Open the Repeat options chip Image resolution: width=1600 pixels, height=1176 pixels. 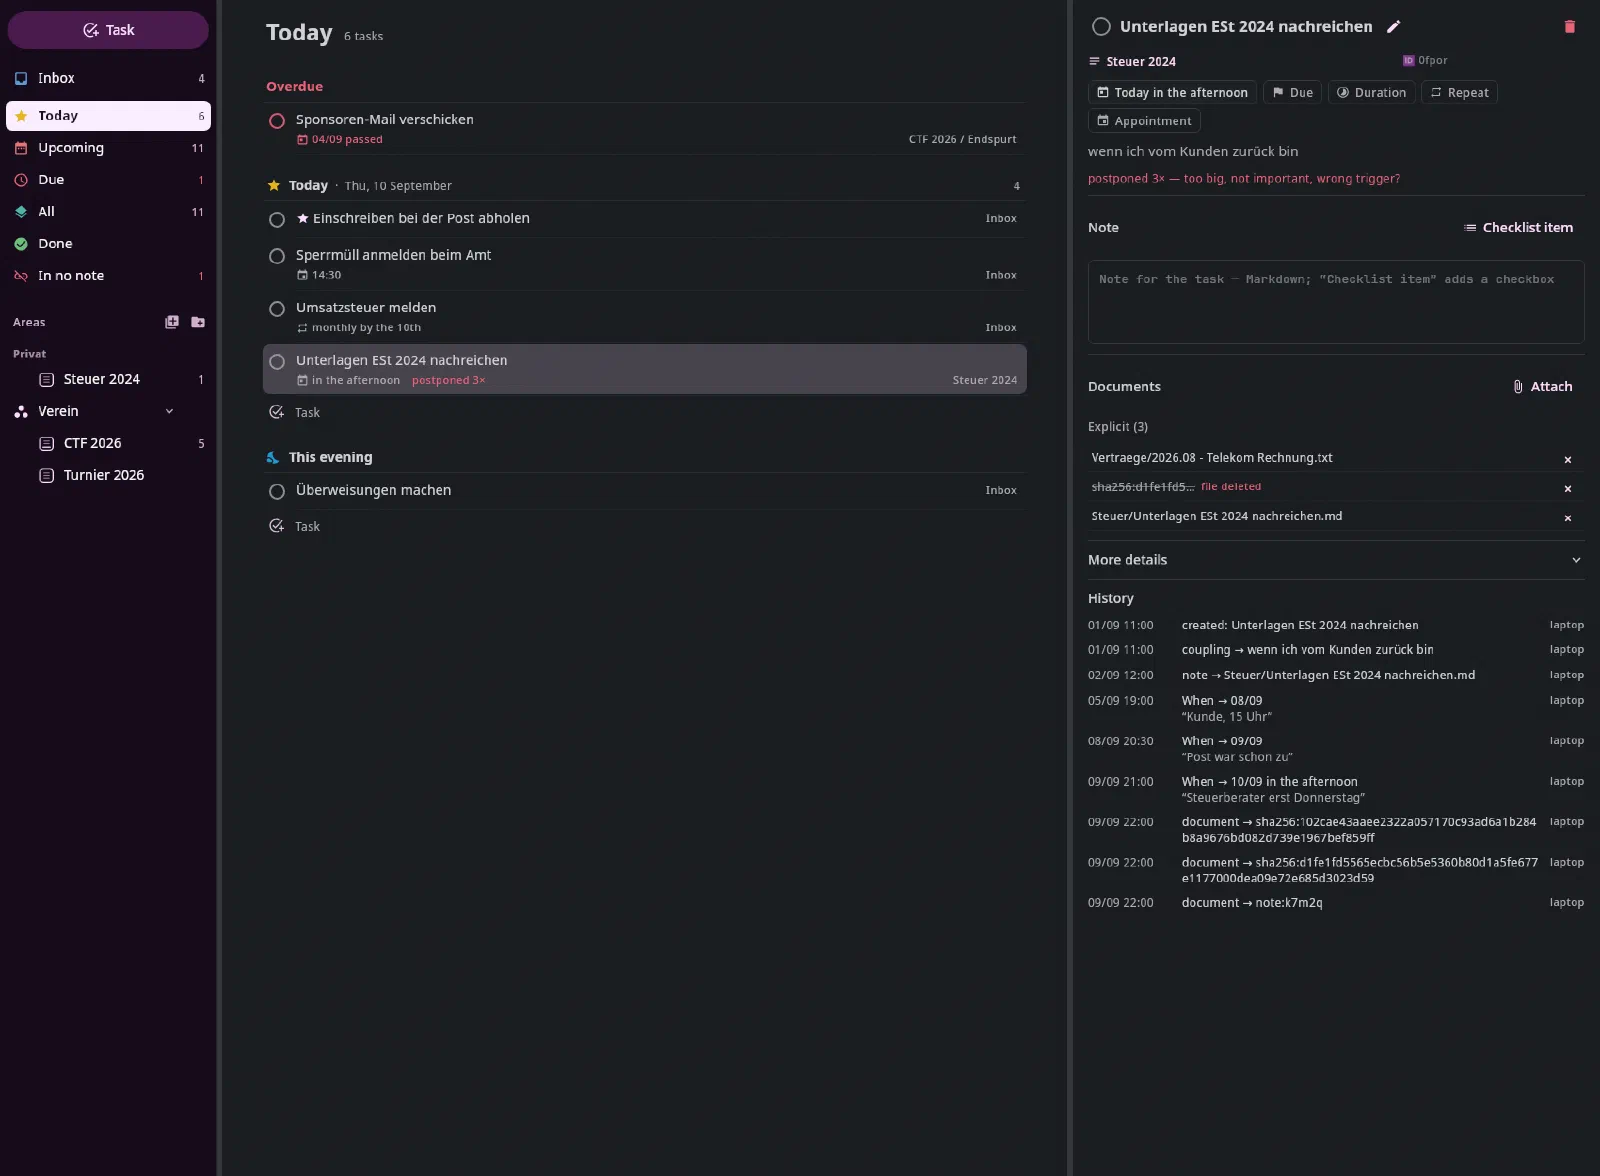coord(1459,93)
